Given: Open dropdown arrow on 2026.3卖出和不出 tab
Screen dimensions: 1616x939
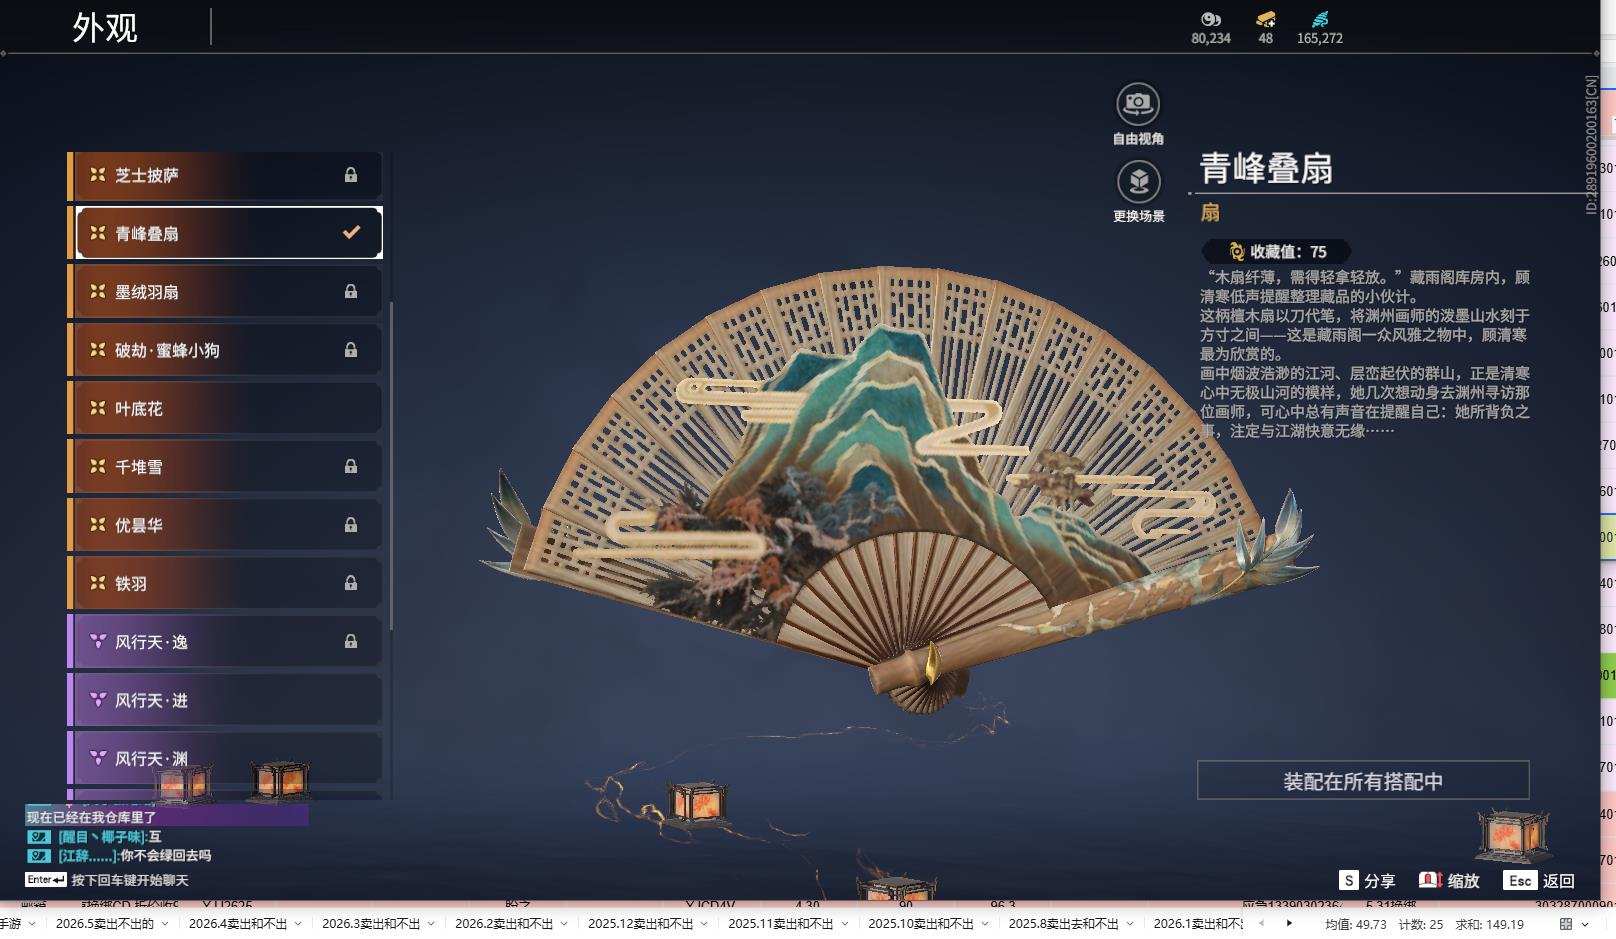Looking at the screenshot, I should (x=432, y=923).
